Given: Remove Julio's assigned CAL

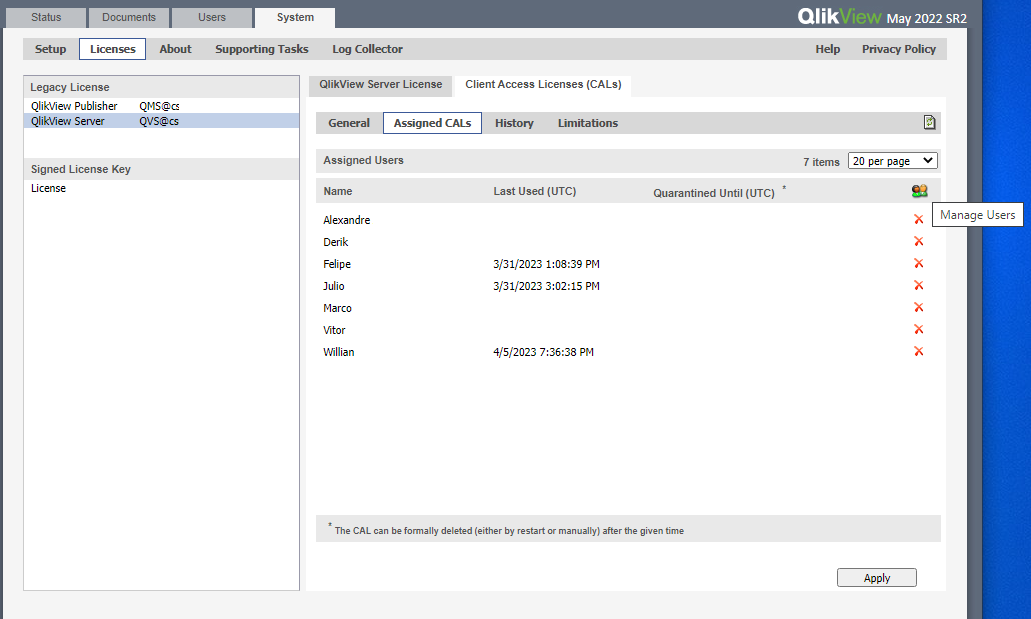Looking at the screenshot, I should point(919,285).
